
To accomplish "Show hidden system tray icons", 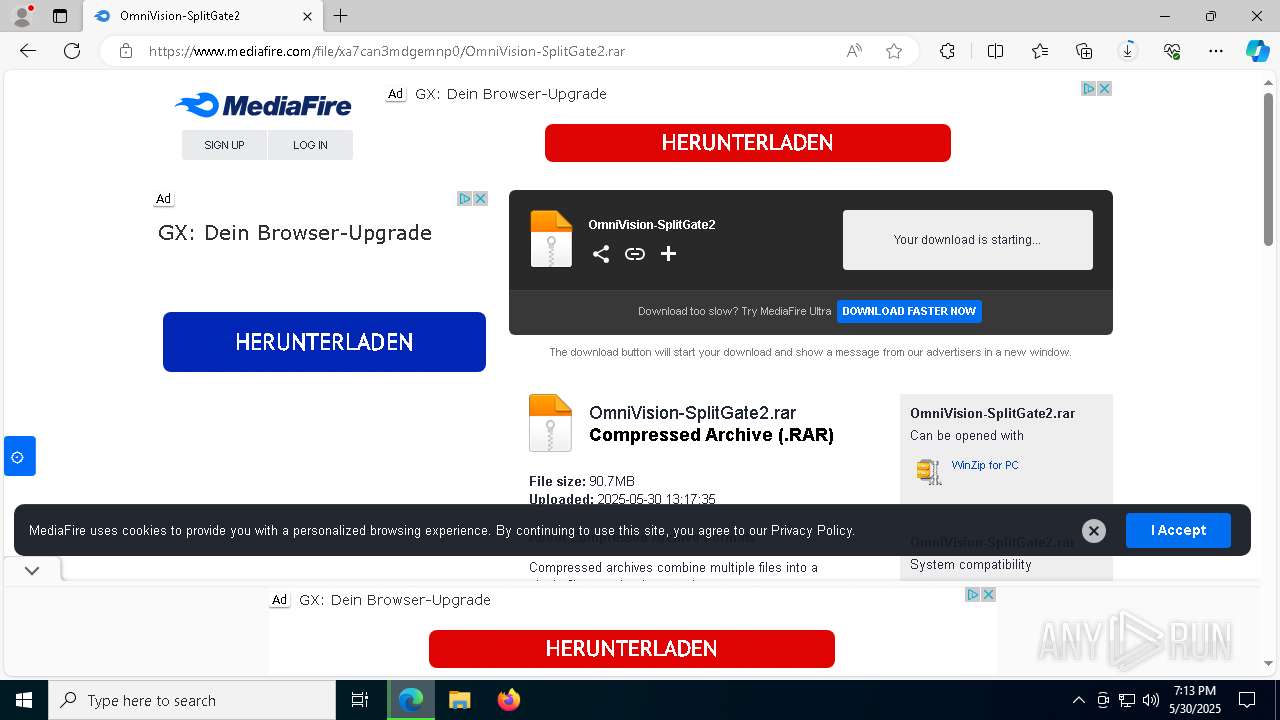I will [1078, 700].
